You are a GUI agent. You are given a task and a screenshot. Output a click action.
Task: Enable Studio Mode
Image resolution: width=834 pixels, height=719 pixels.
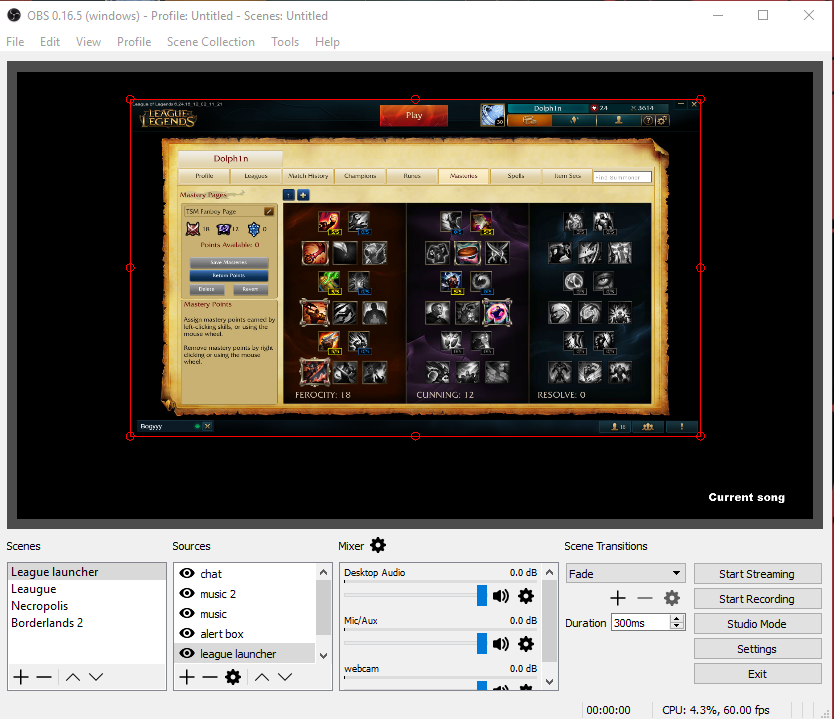757,624
